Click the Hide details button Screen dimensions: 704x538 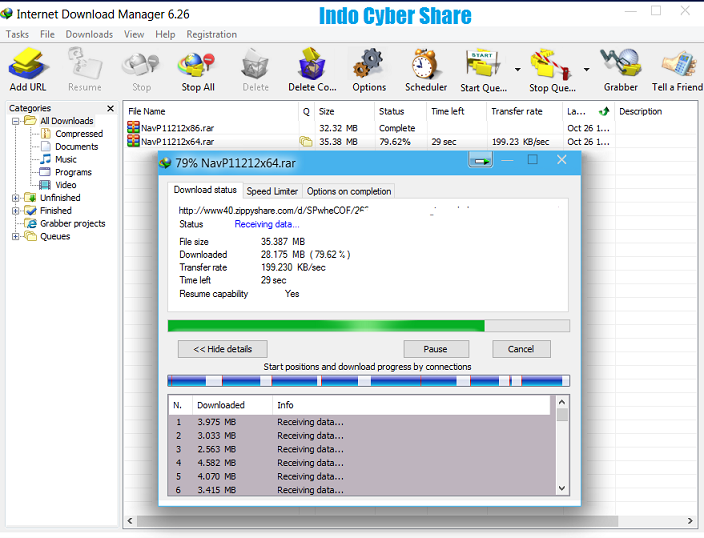point(223,349)
